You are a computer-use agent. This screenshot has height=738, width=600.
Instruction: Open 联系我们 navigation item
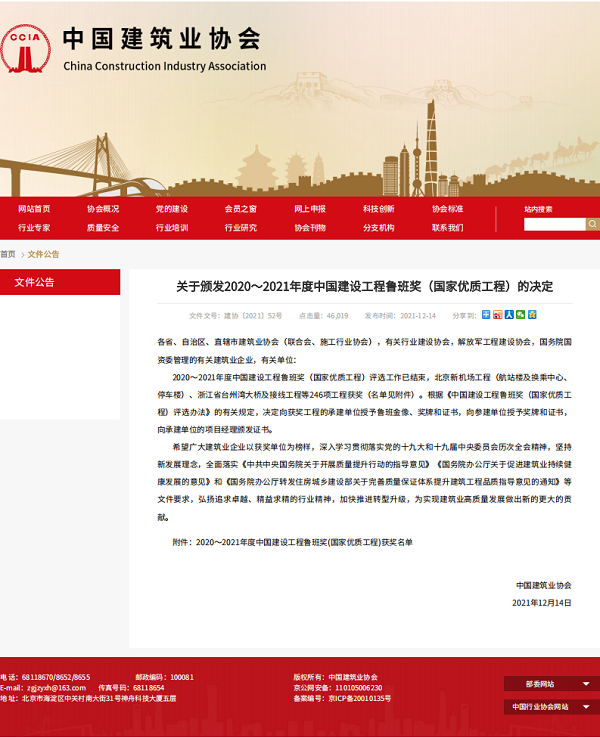447,228
